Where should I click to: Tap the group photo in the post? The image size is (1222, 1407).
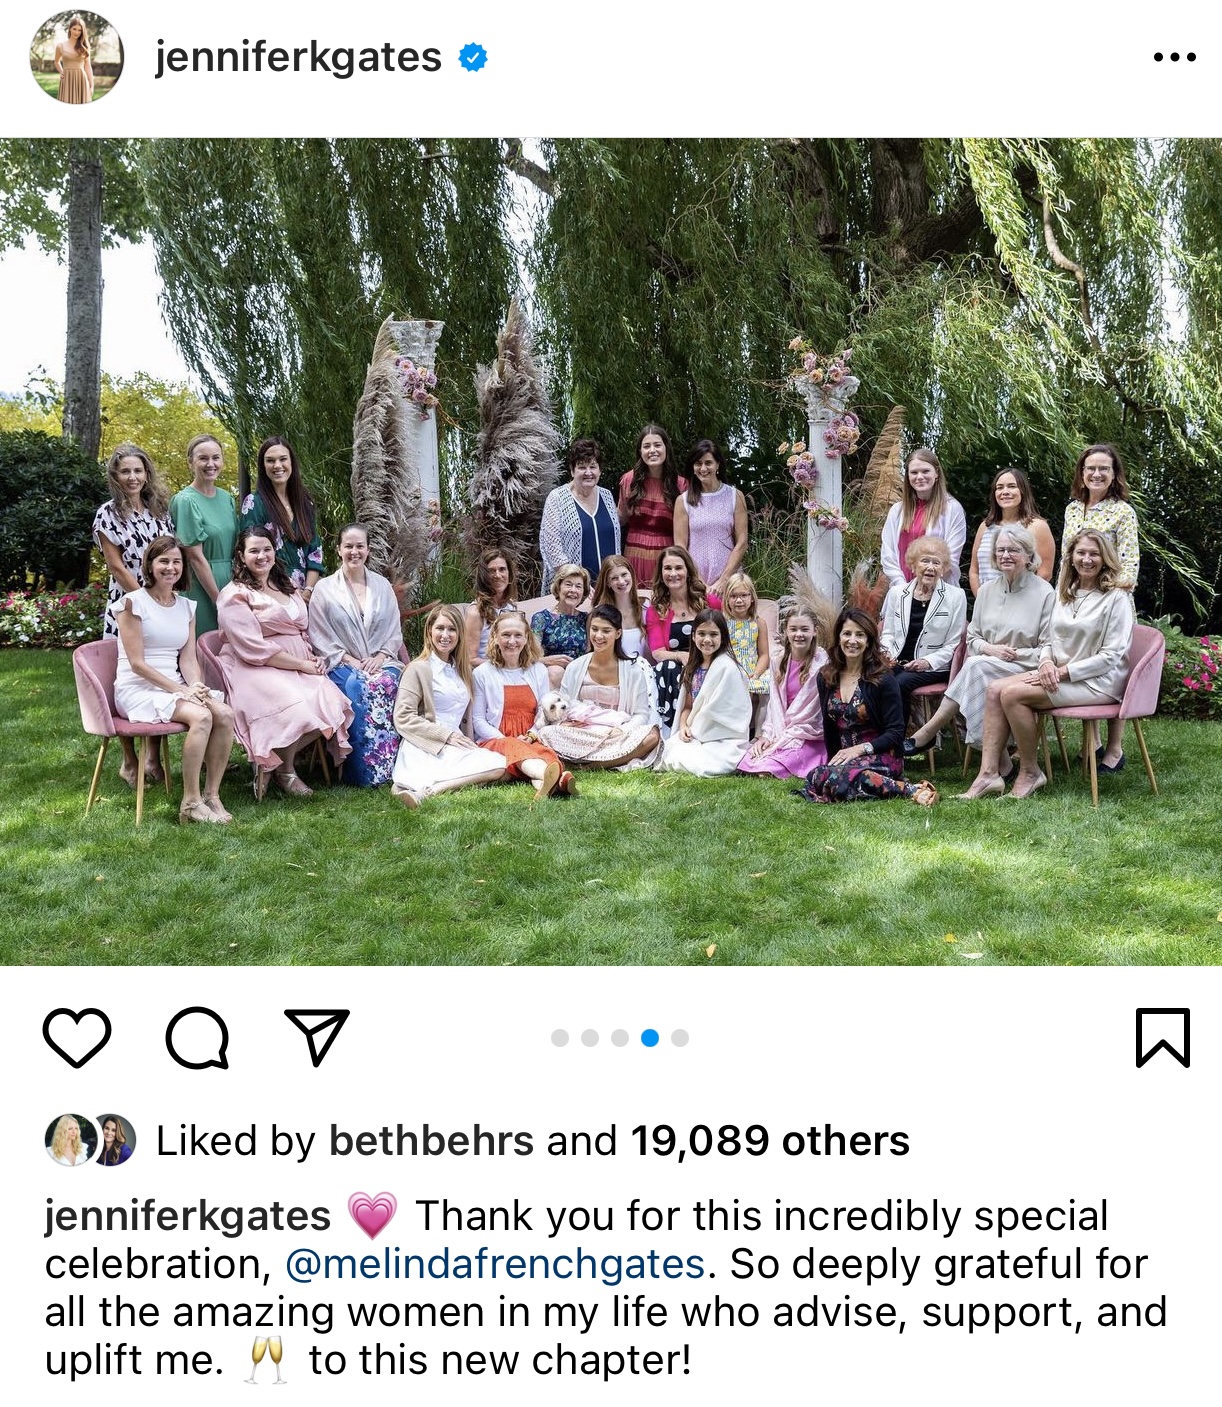pyautogui.click(x=611, y=552)
